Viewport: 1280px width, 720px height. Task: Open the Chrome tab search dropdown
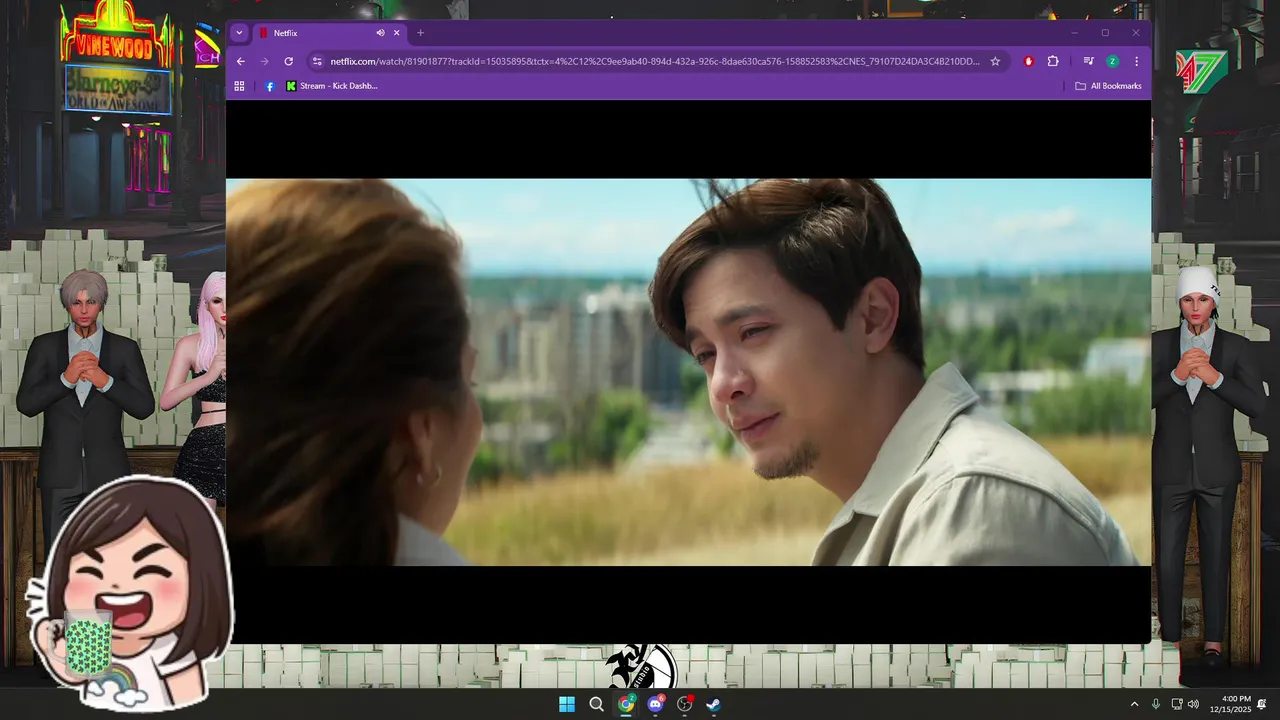[x=239, y=33]
